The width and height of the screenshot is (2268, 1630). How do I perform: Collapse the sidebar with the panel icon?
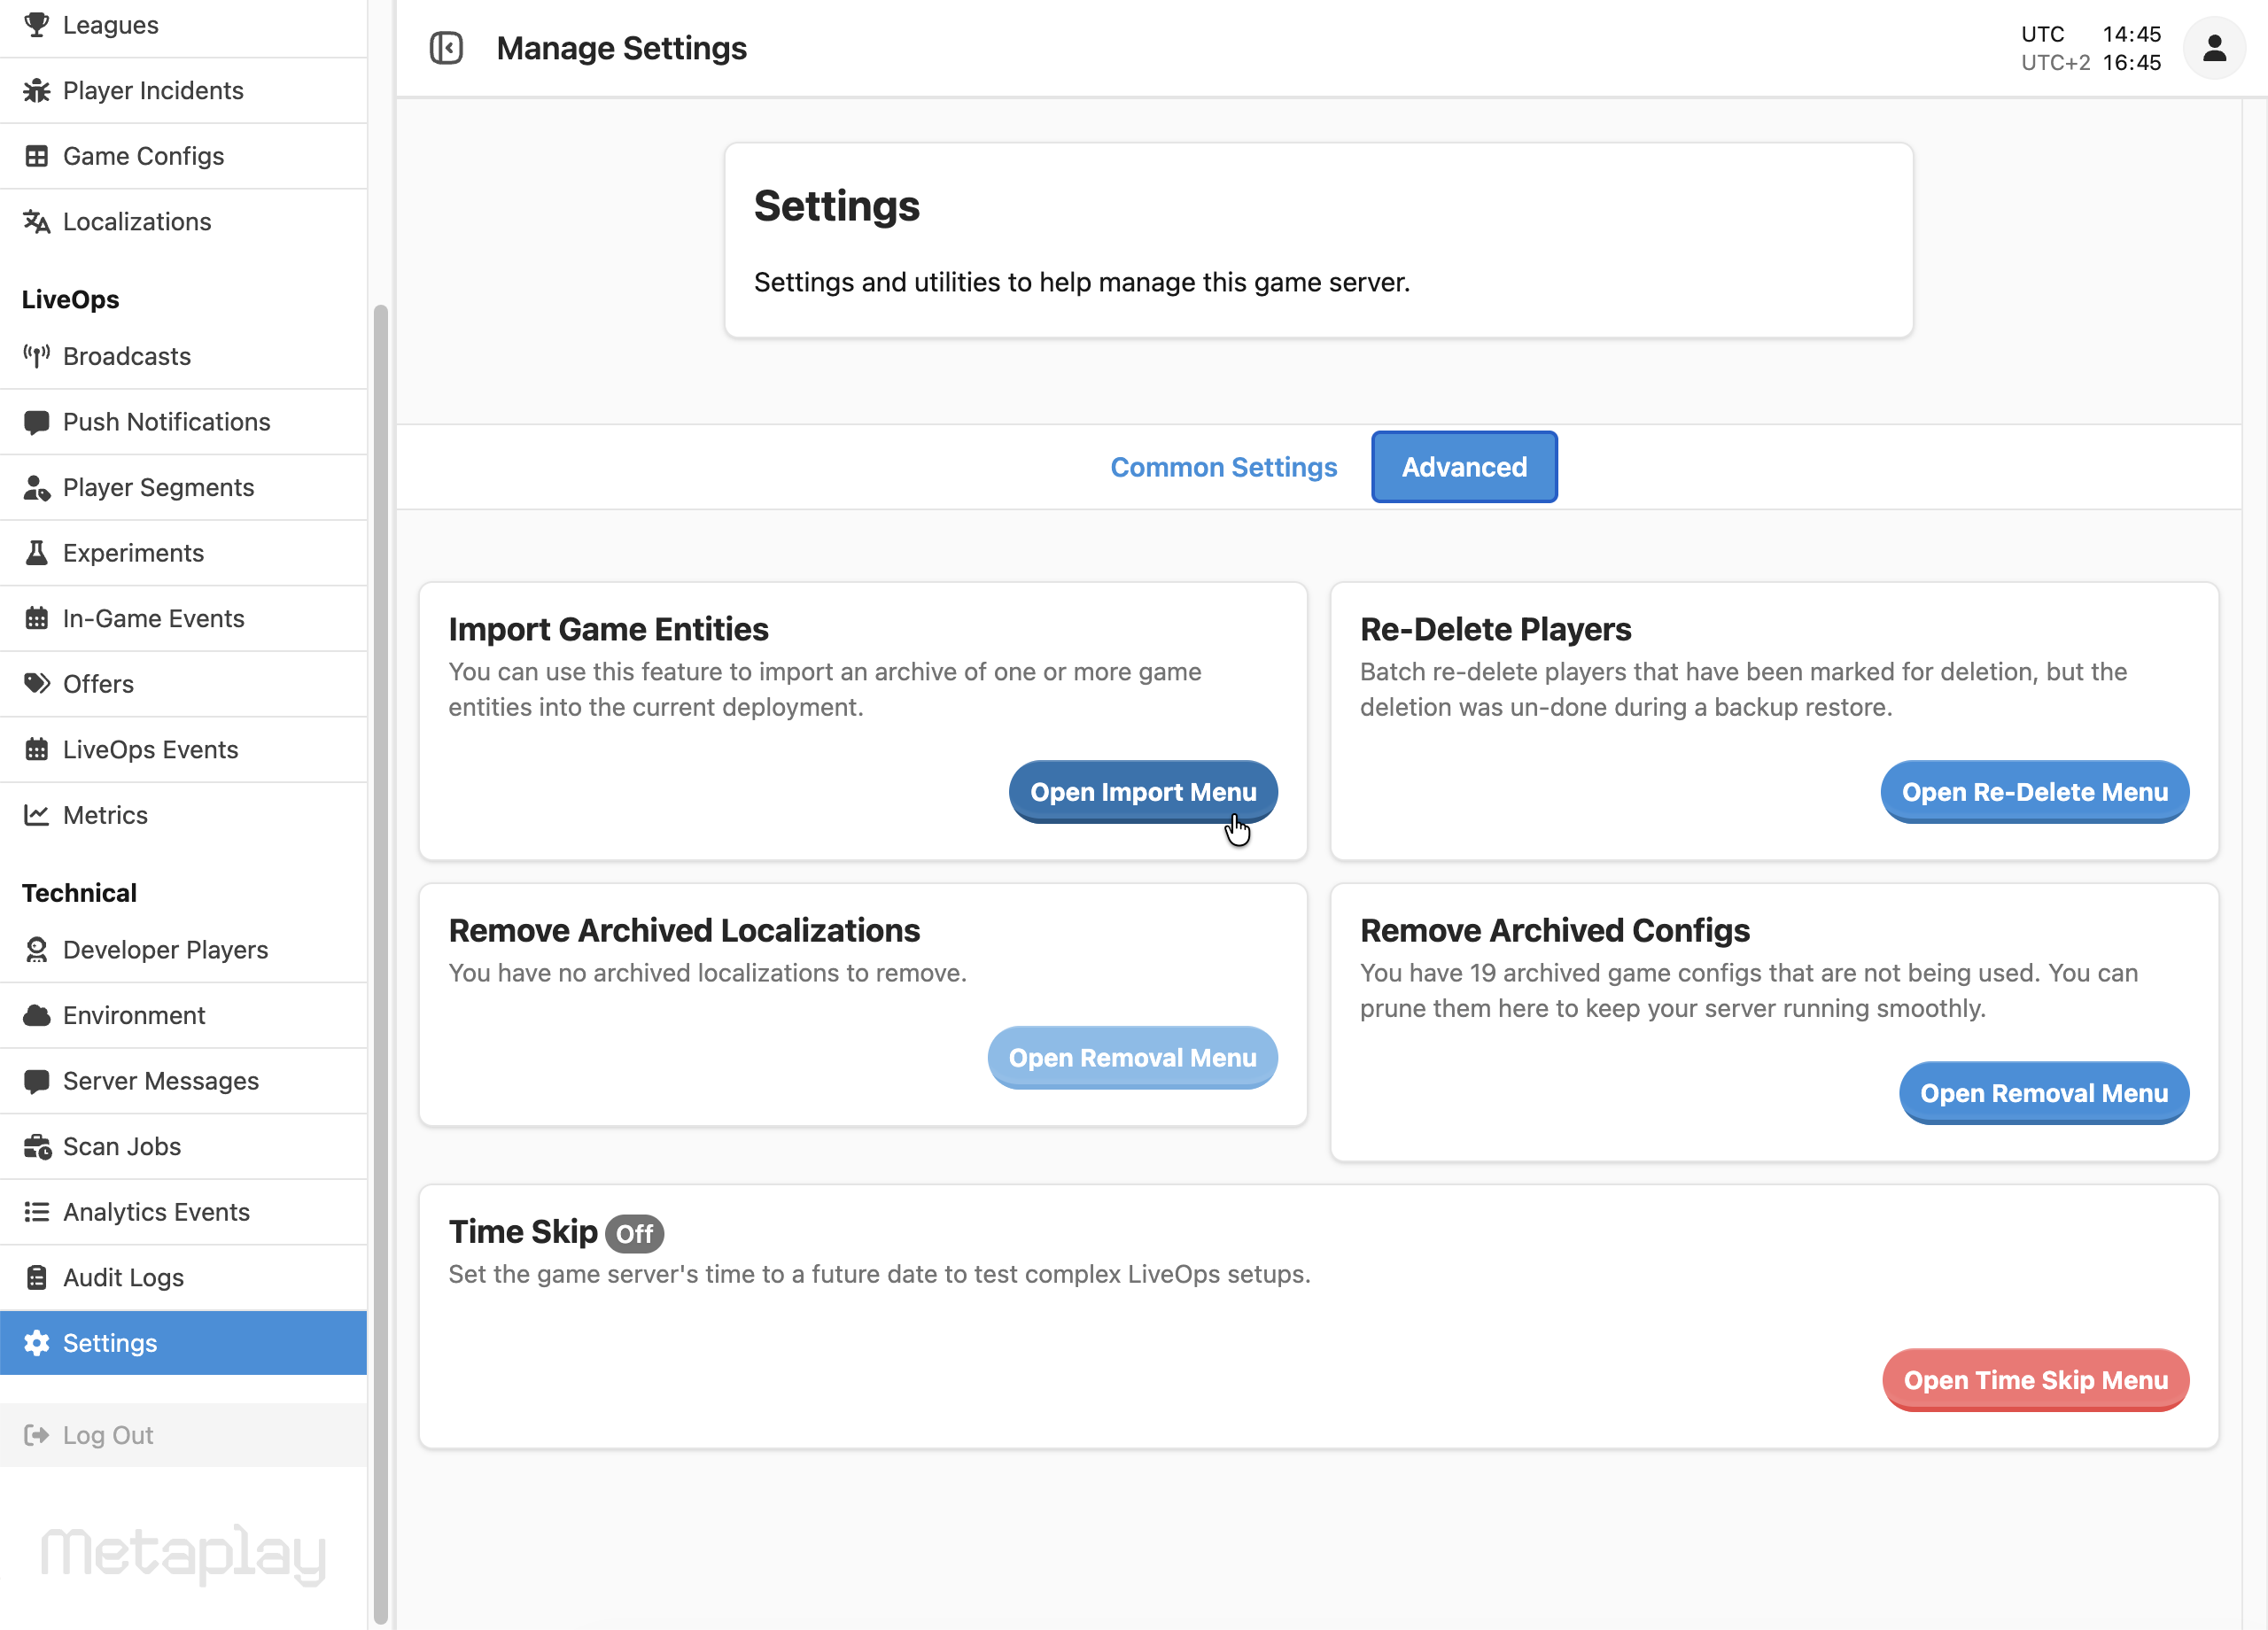446,48
